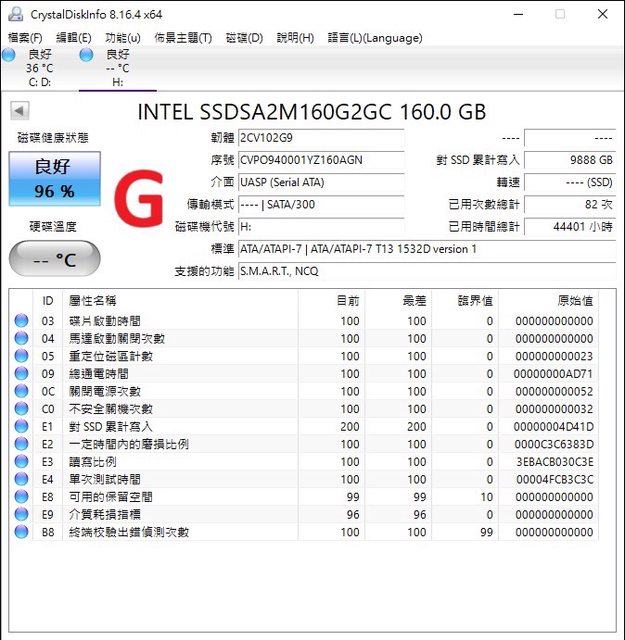Click the 良好 96 % health status button
This screenshot has width=625, height=640.
click(54, 179)
